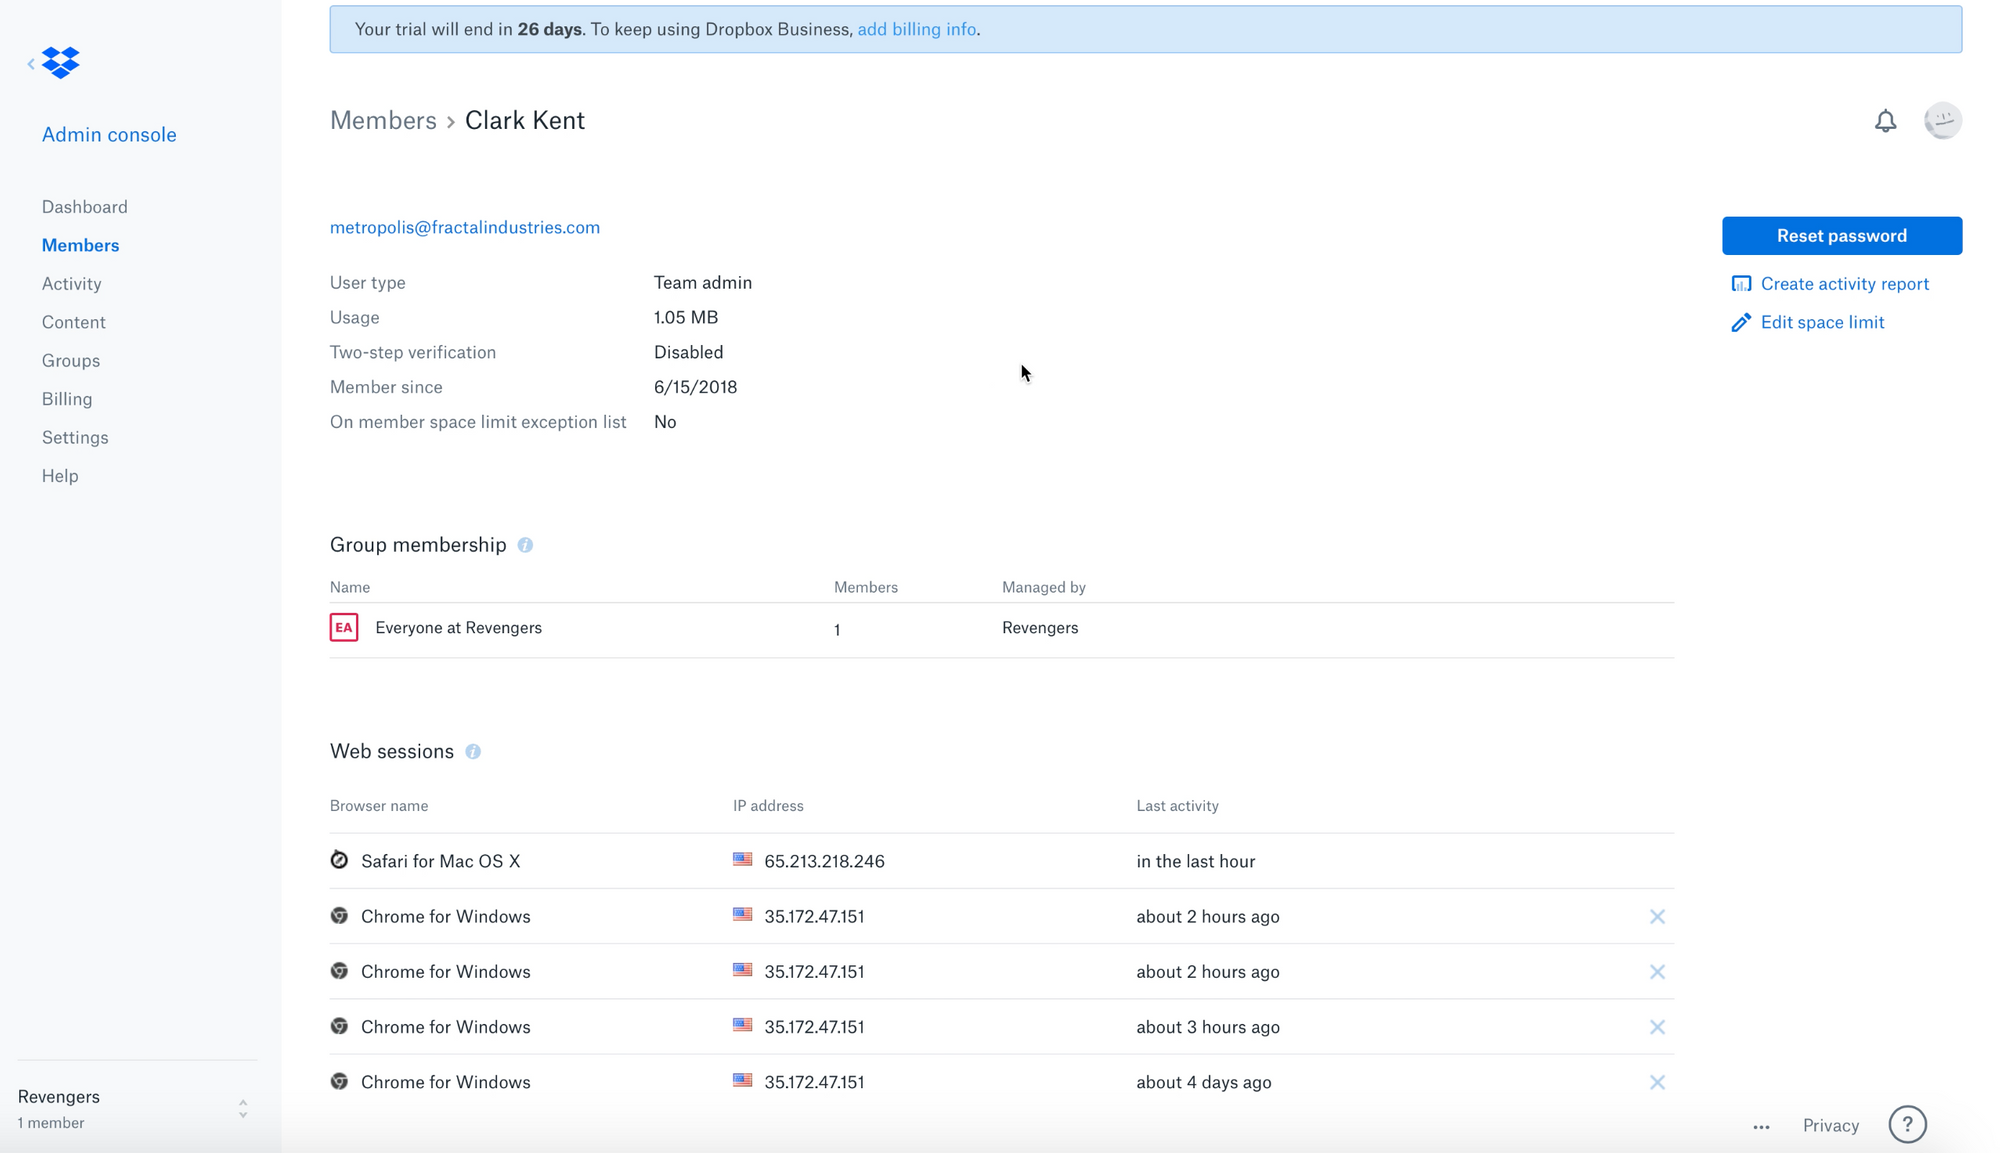Expand the Revengers team switcher
Image resolution: width=2000 pixels, height=1153 pixels.
(243, 1109)
